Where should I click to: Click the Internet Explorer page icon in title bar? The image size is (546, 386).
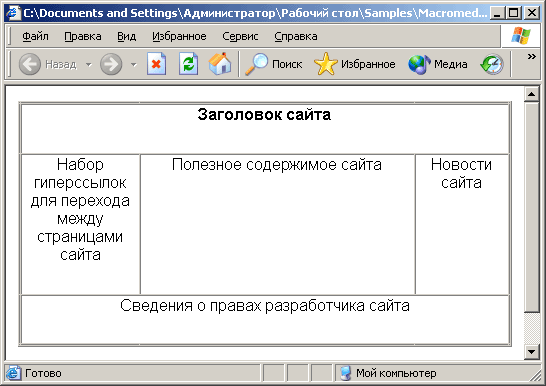13,13
